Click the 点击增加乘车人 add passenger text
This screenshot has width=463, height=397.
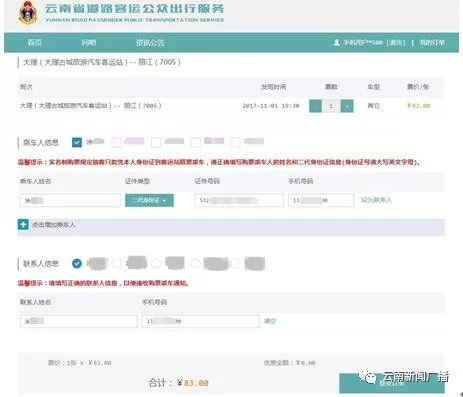(x=54, y=225)
